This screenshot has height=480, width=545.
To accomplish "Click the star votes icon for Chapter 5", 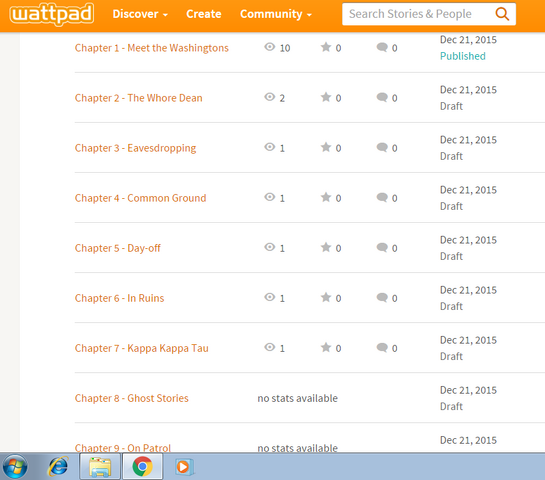I will (326, 247).
